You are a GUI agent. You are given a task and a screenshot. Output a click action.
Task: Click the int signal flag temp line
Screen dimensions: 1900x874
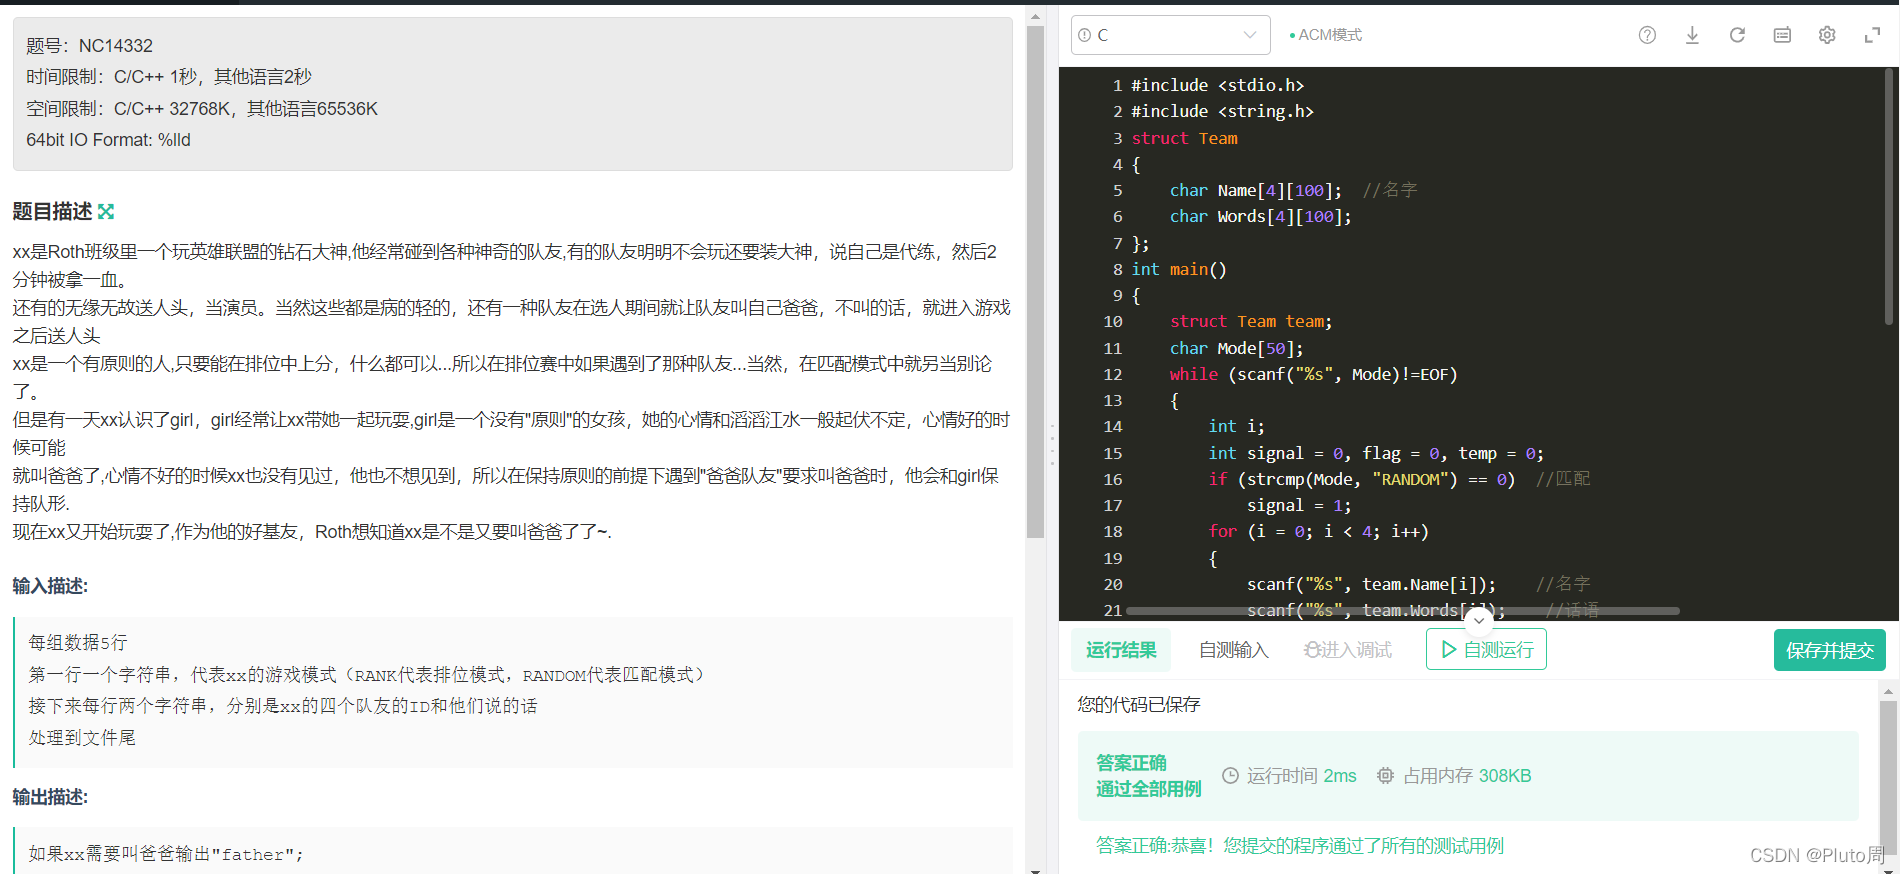1376,453
